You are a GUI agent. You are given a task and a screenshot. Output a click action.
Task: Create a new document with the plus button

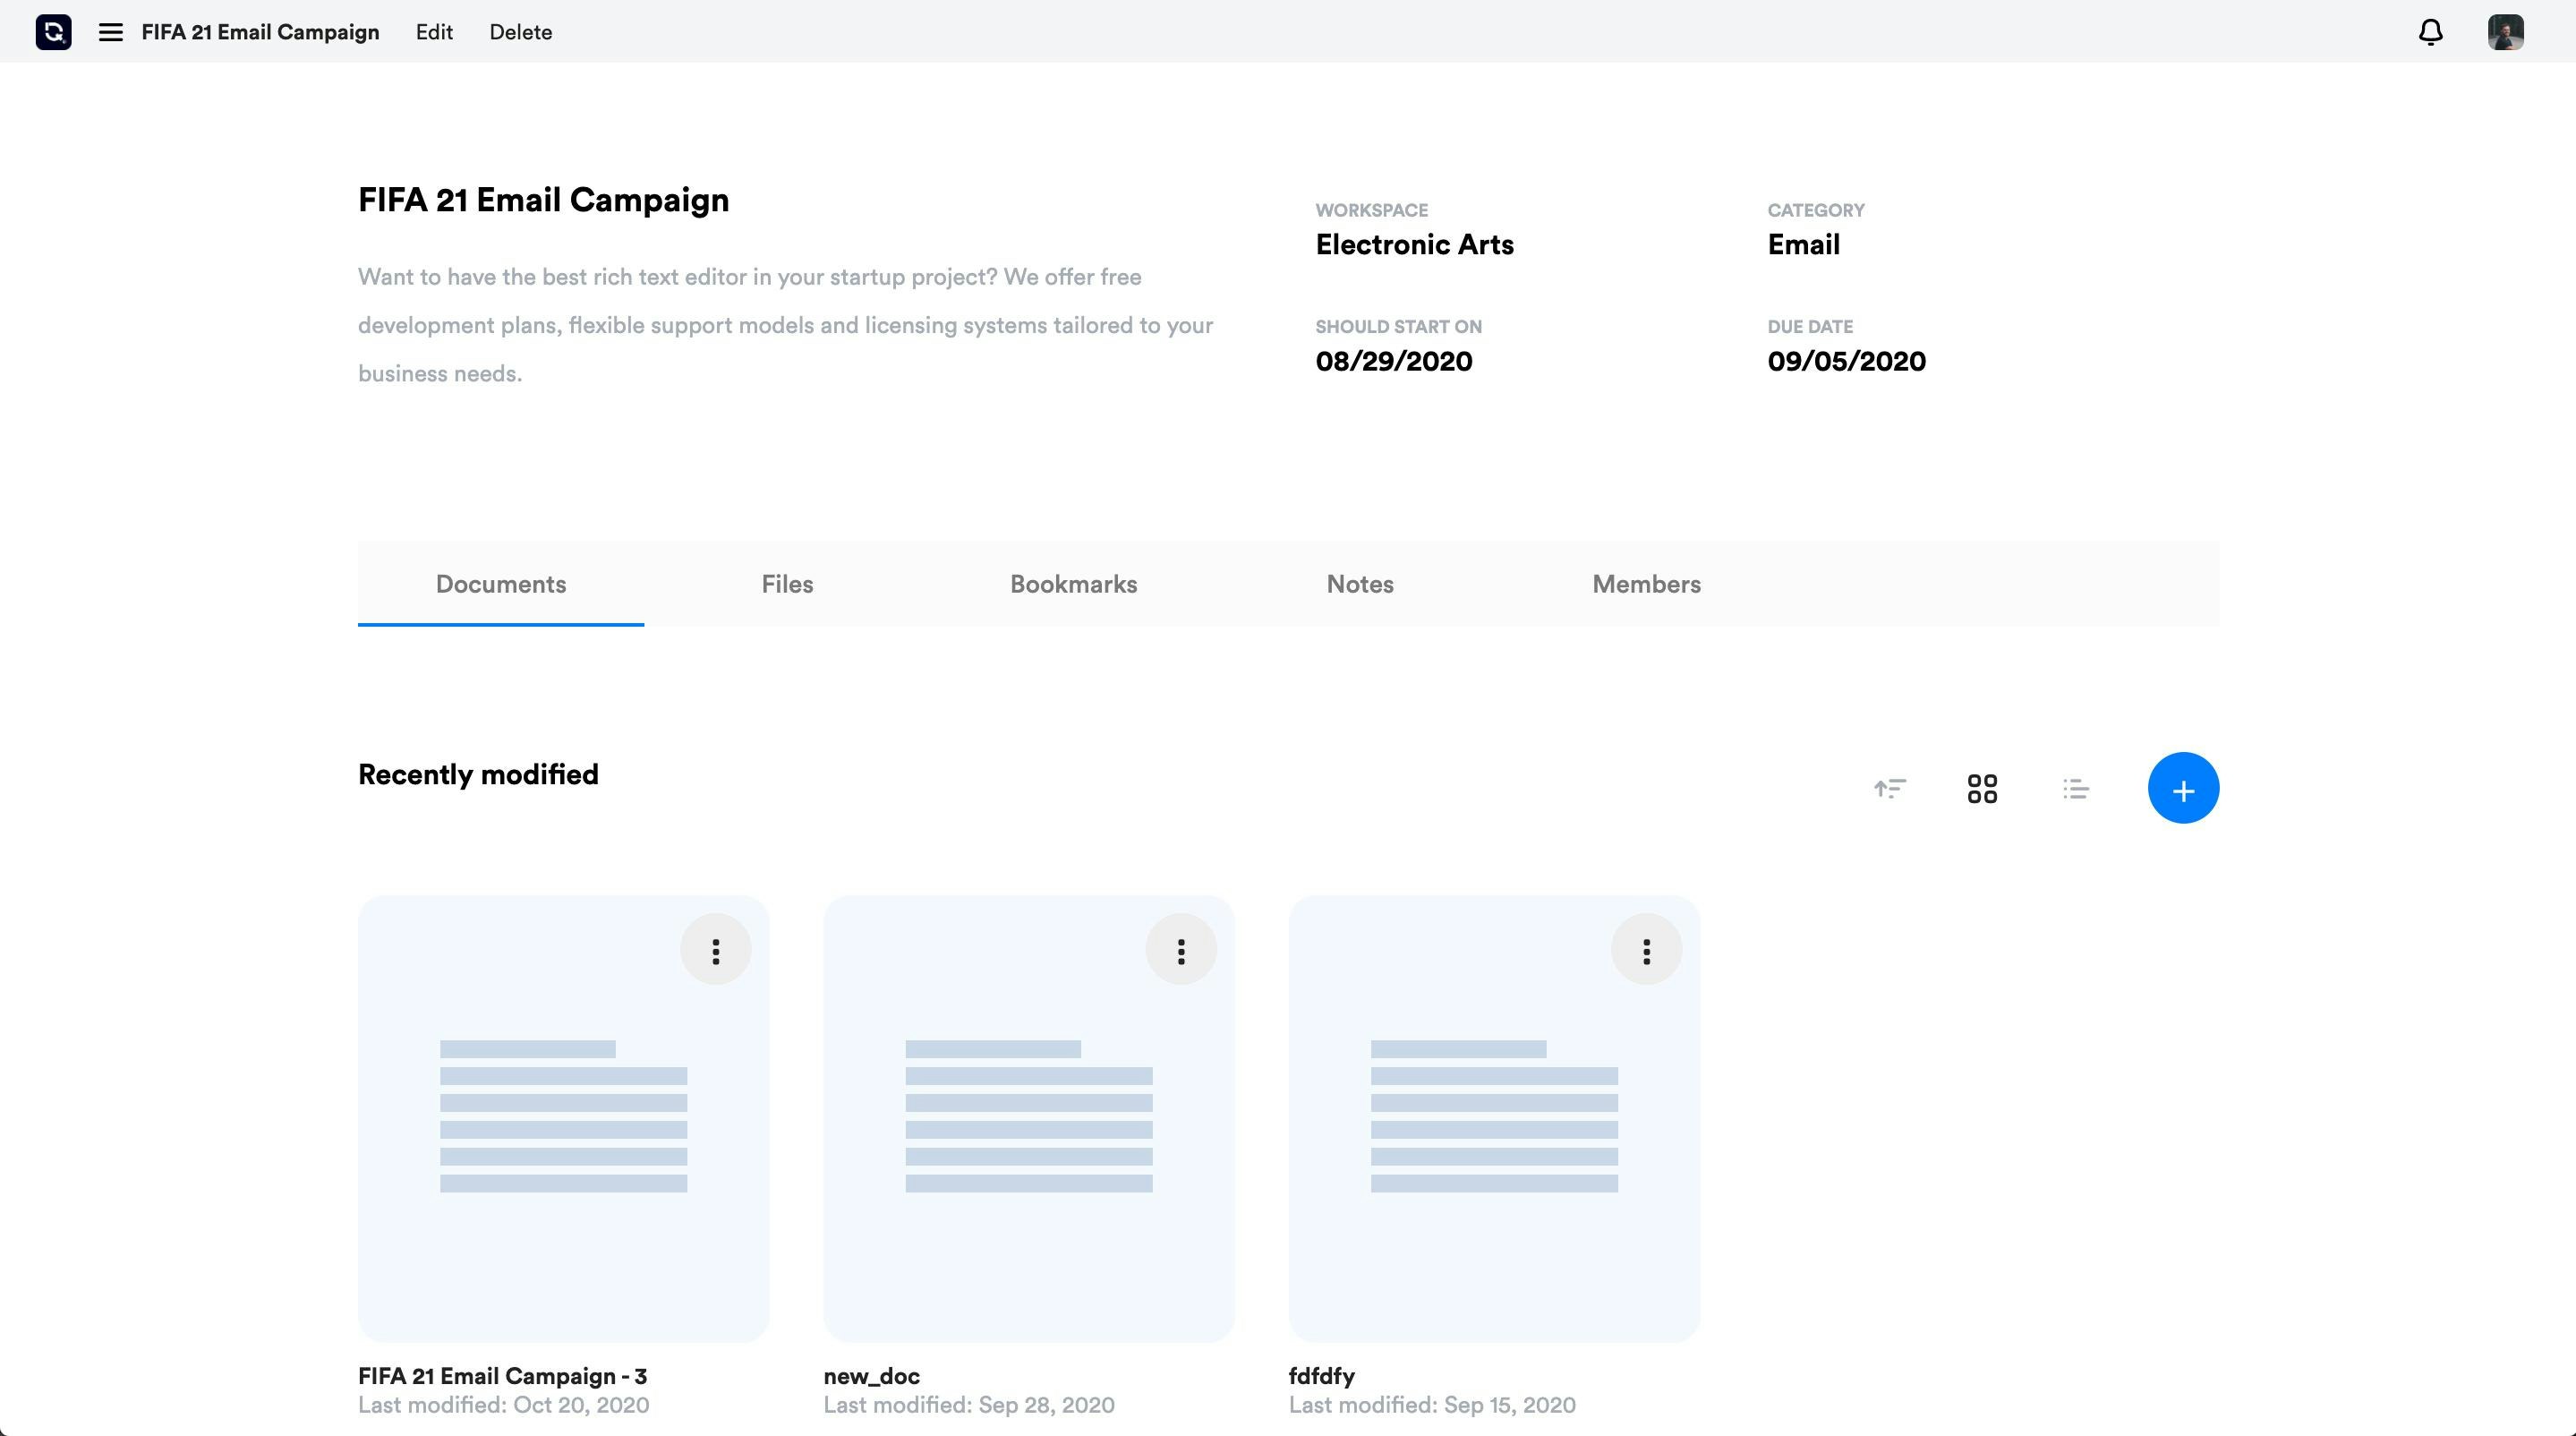[x=2184, y=788]
